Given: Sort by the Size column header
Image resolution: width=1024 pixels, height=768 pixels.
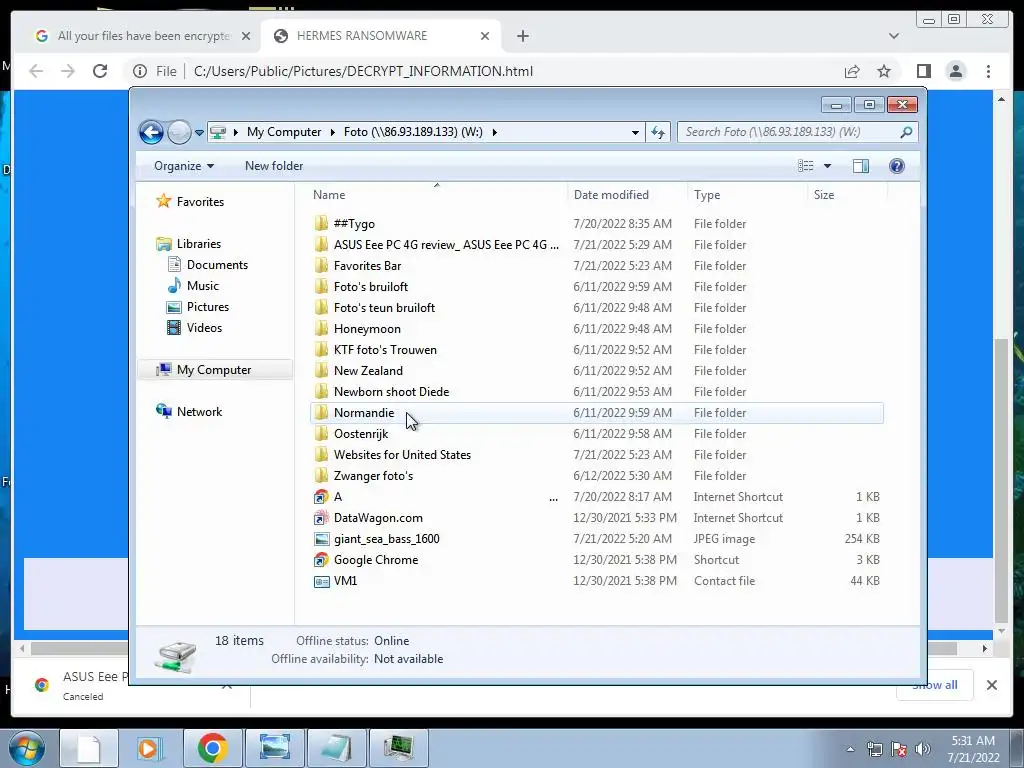Looking at the screenshot, I should point(824,195).
